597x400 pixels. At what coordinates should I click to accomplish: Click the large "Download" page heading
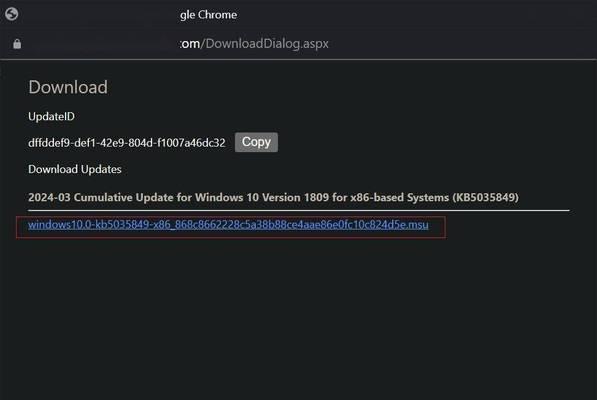click(x=68, y=87)
